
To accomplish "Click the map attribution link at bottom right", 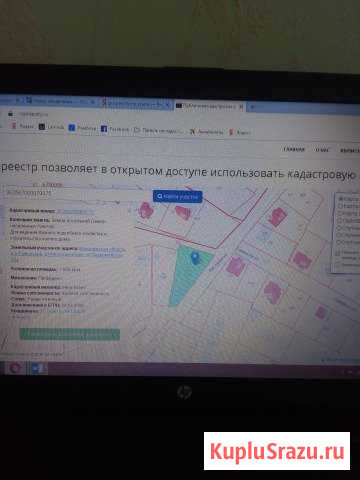I will (340, 360).
